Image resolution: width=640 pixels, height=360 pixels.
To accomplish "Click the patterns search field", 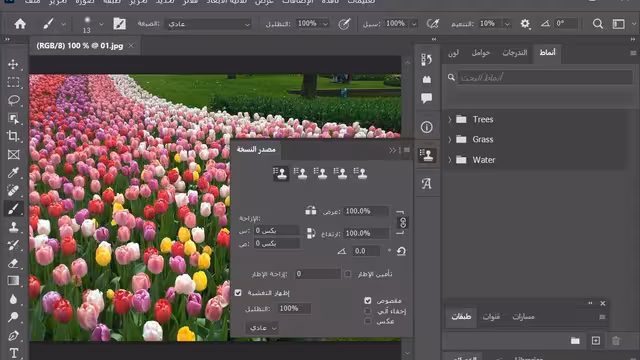I will [x=545, y=77].
